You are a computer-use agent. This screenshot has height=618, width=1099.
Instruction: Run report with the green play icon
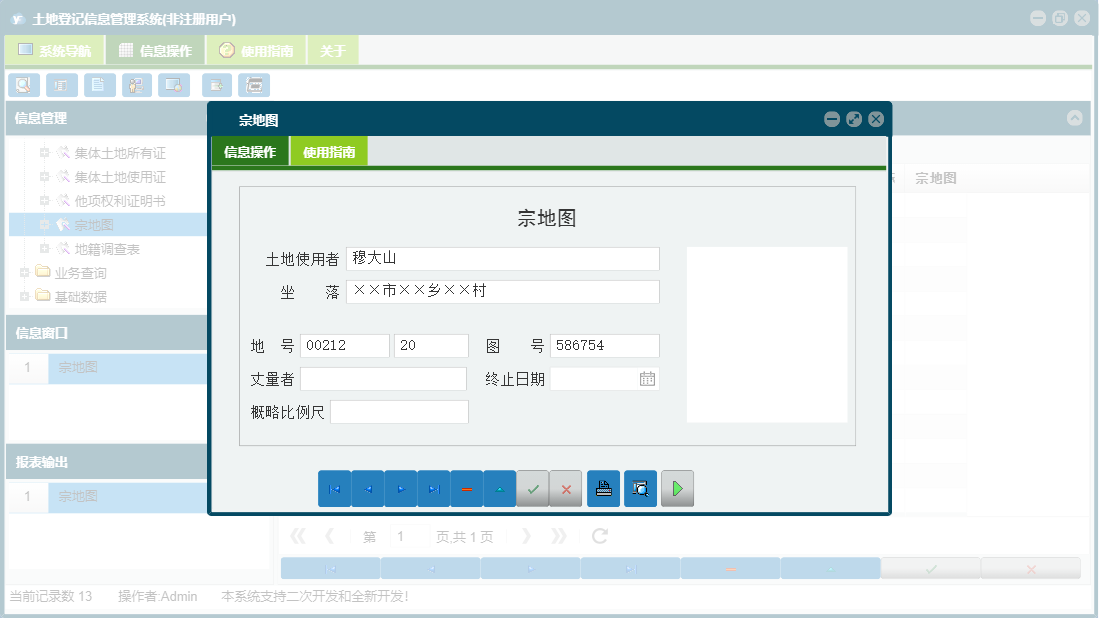pos(677,488)
